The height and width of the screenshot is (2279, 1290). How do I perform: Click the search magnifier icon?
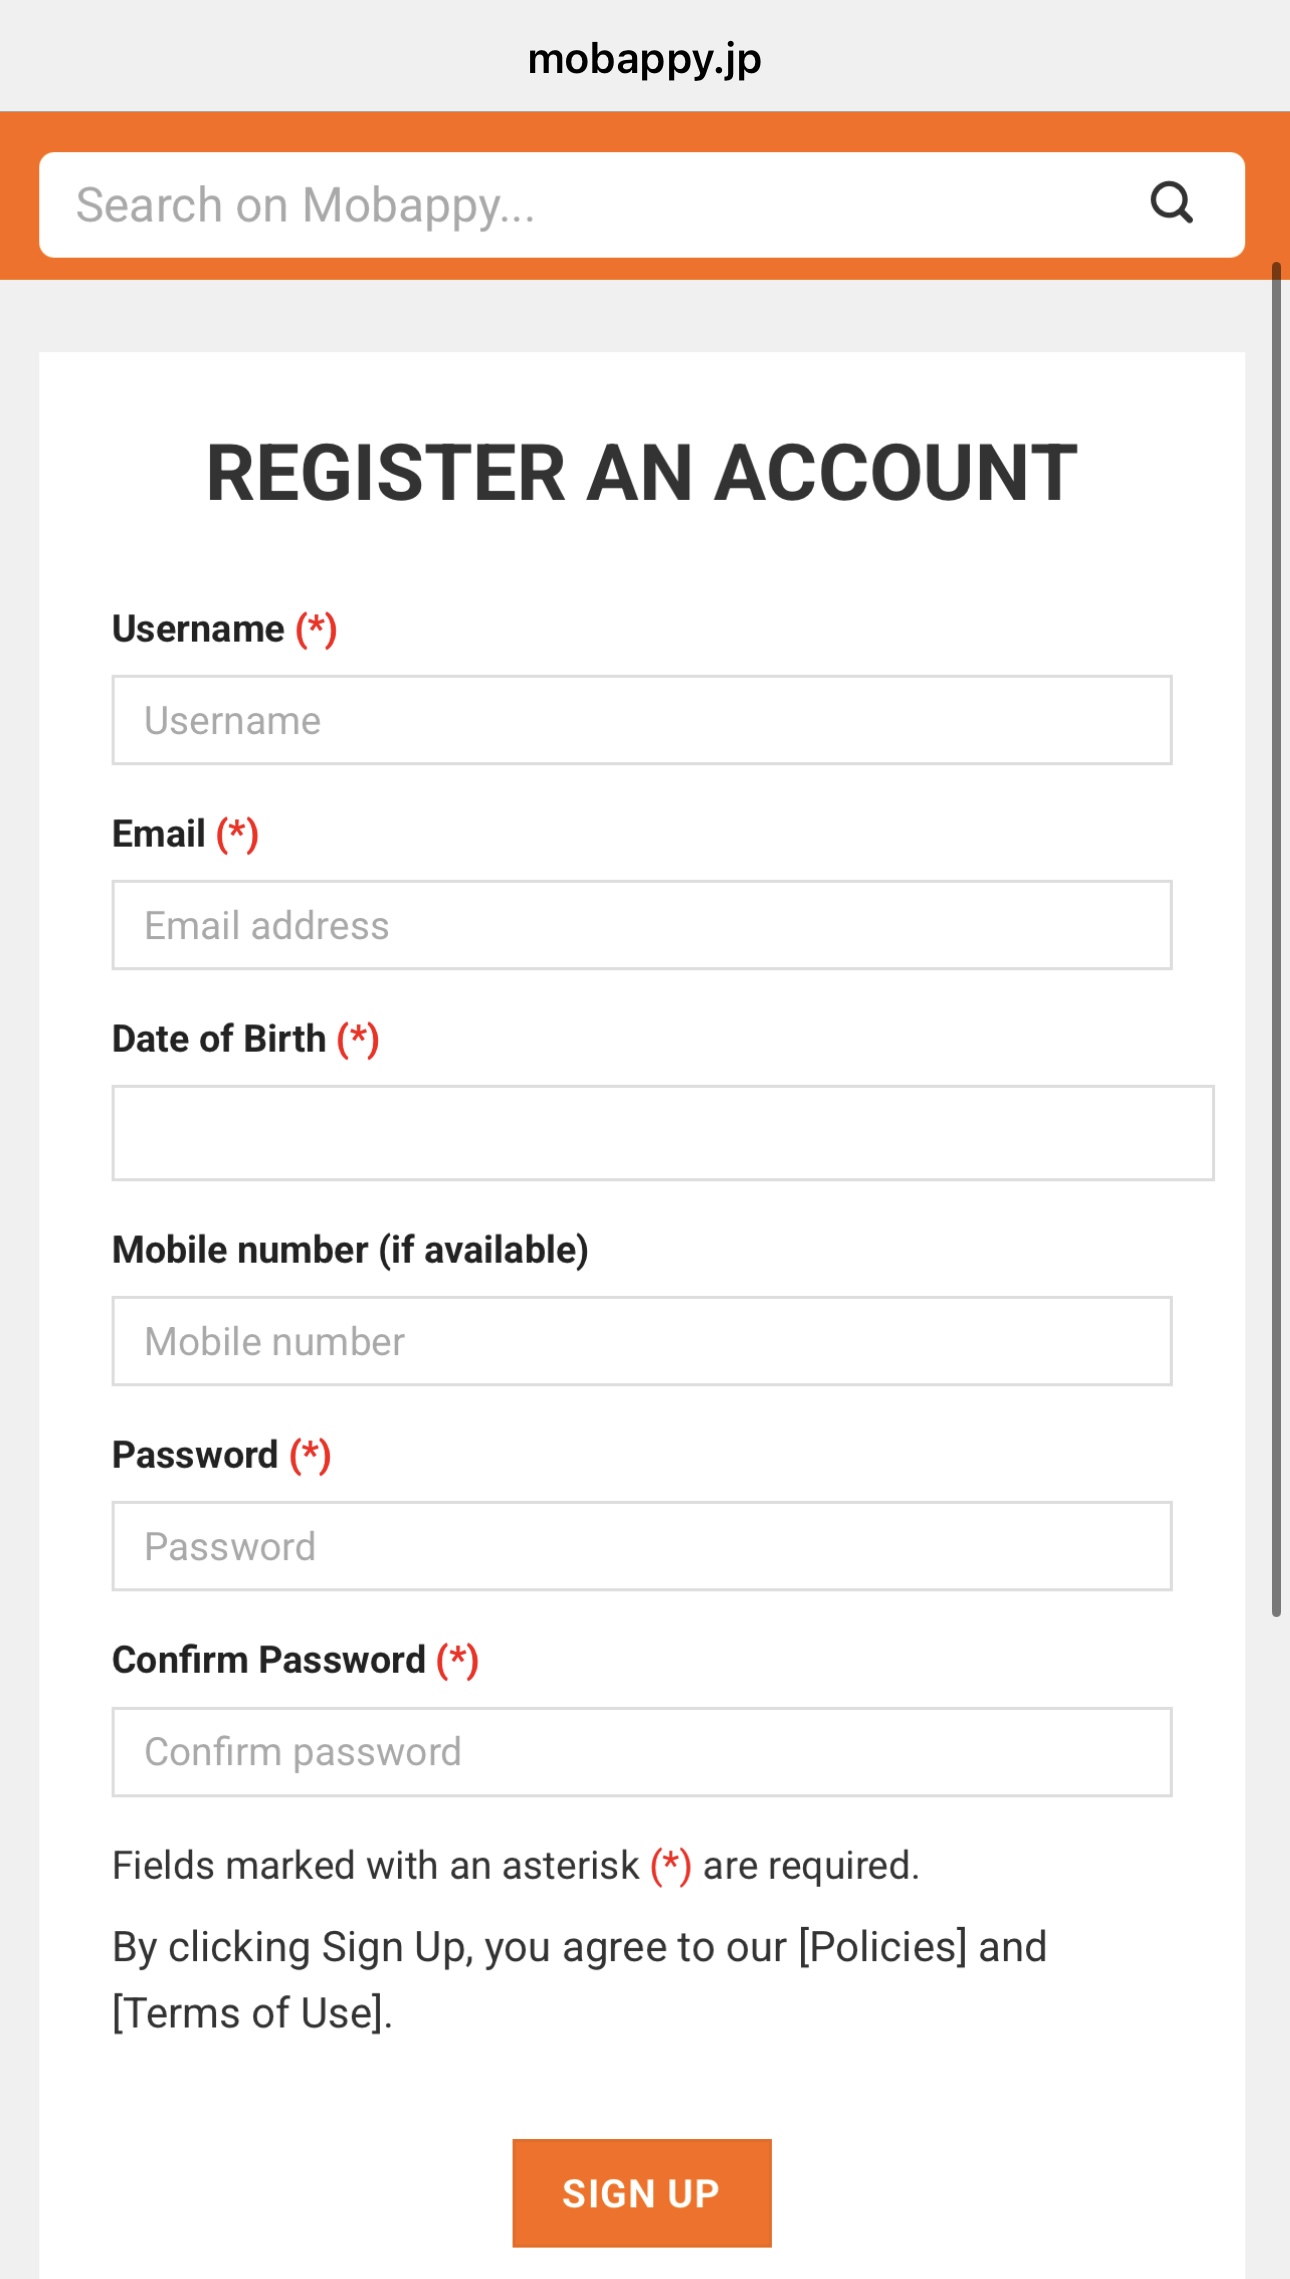click(1171, 203)
